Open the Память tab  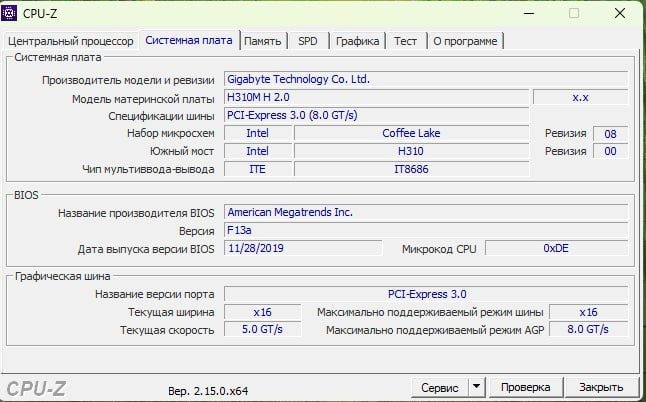click(263, 41)
